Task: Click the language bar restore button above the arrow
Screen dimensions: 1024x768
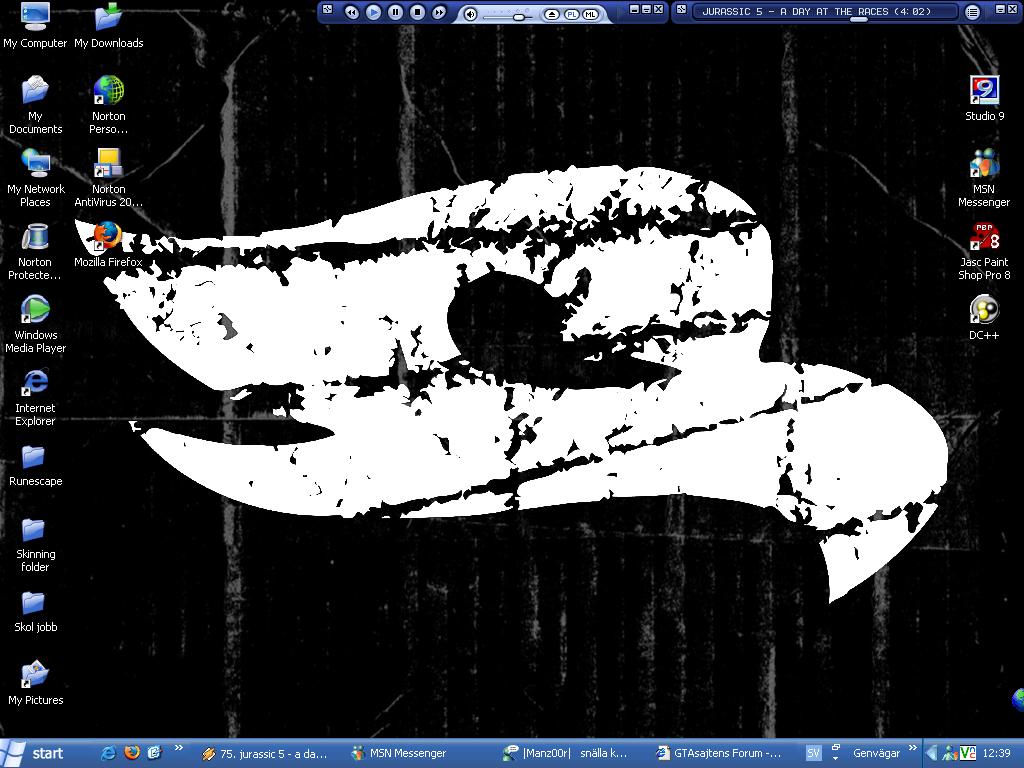Action: pos(835,747)
